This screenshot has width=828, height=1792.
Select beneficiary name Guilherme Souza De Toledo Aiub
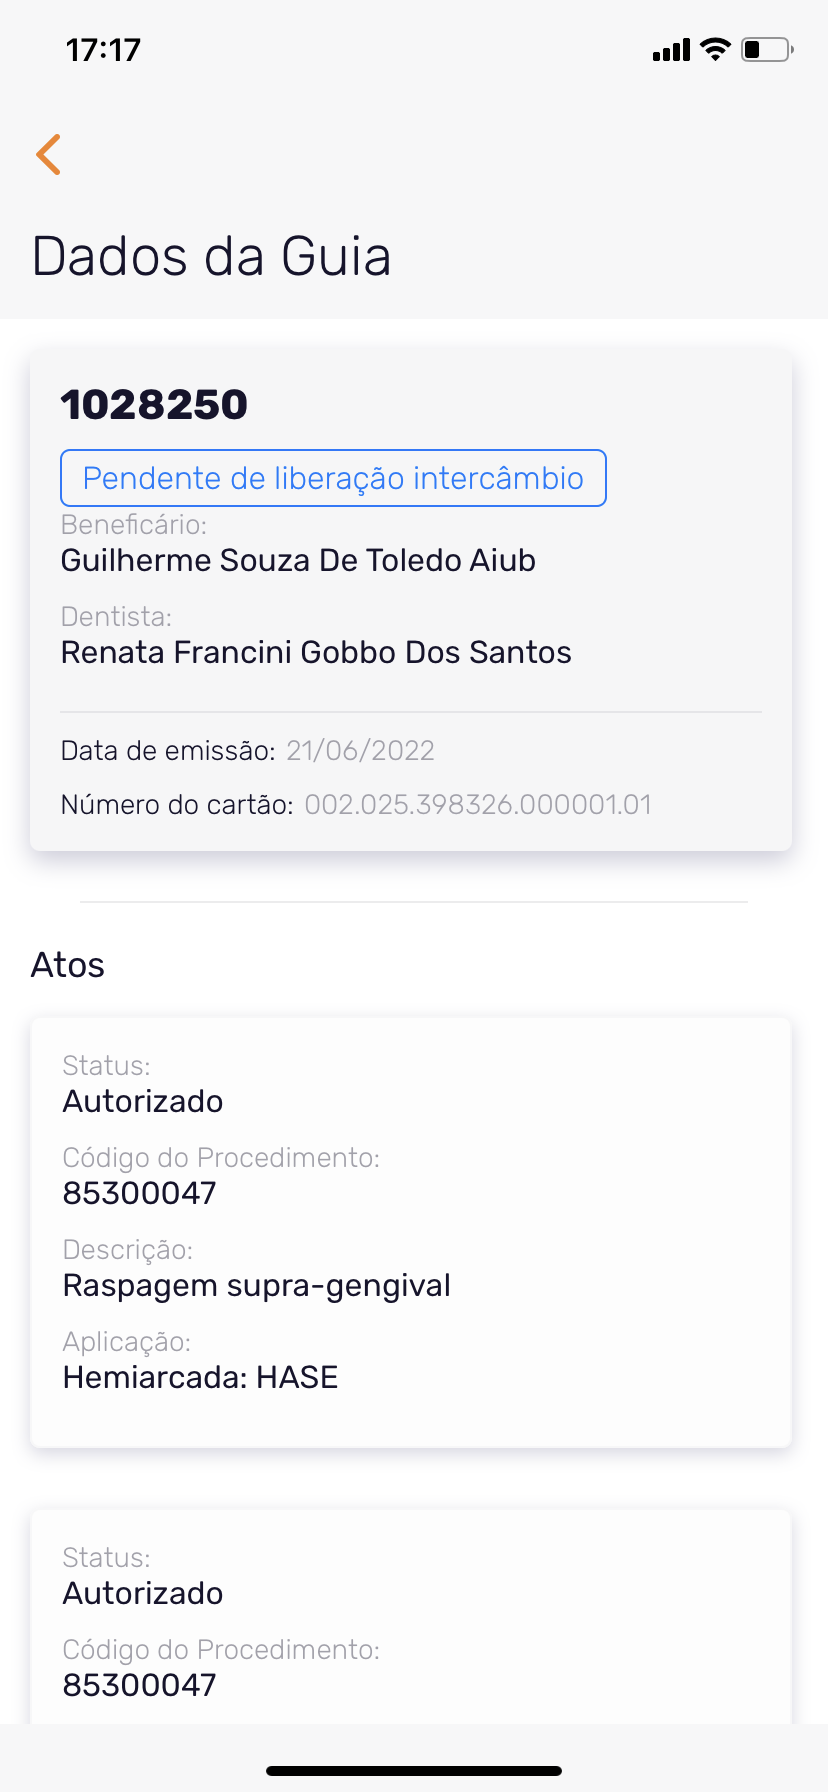click(x=298, y=560)
